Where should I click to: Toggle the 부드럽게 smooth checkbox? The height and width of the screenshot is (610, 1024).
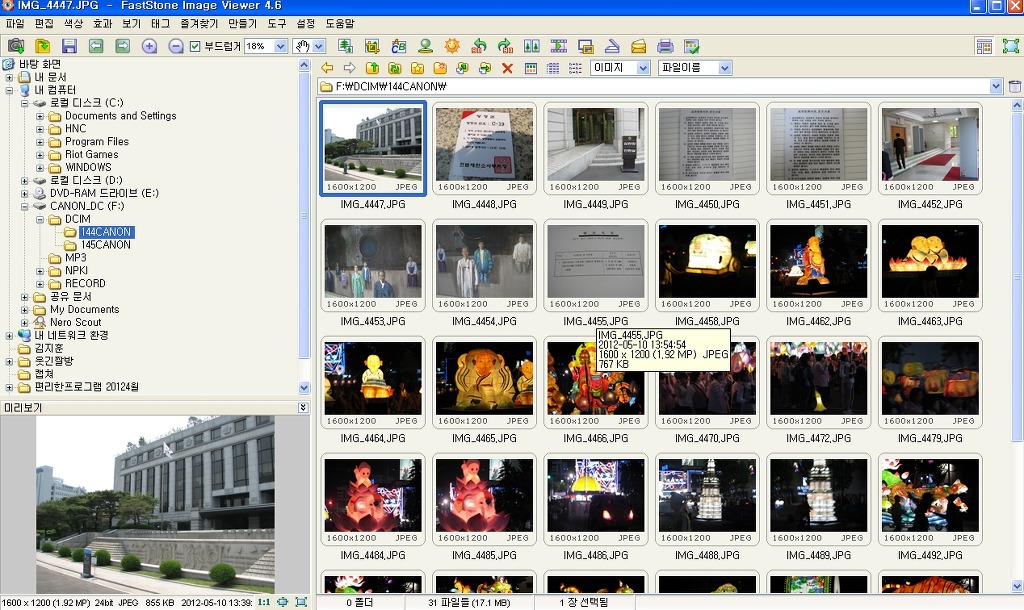[x=195, y=46]
